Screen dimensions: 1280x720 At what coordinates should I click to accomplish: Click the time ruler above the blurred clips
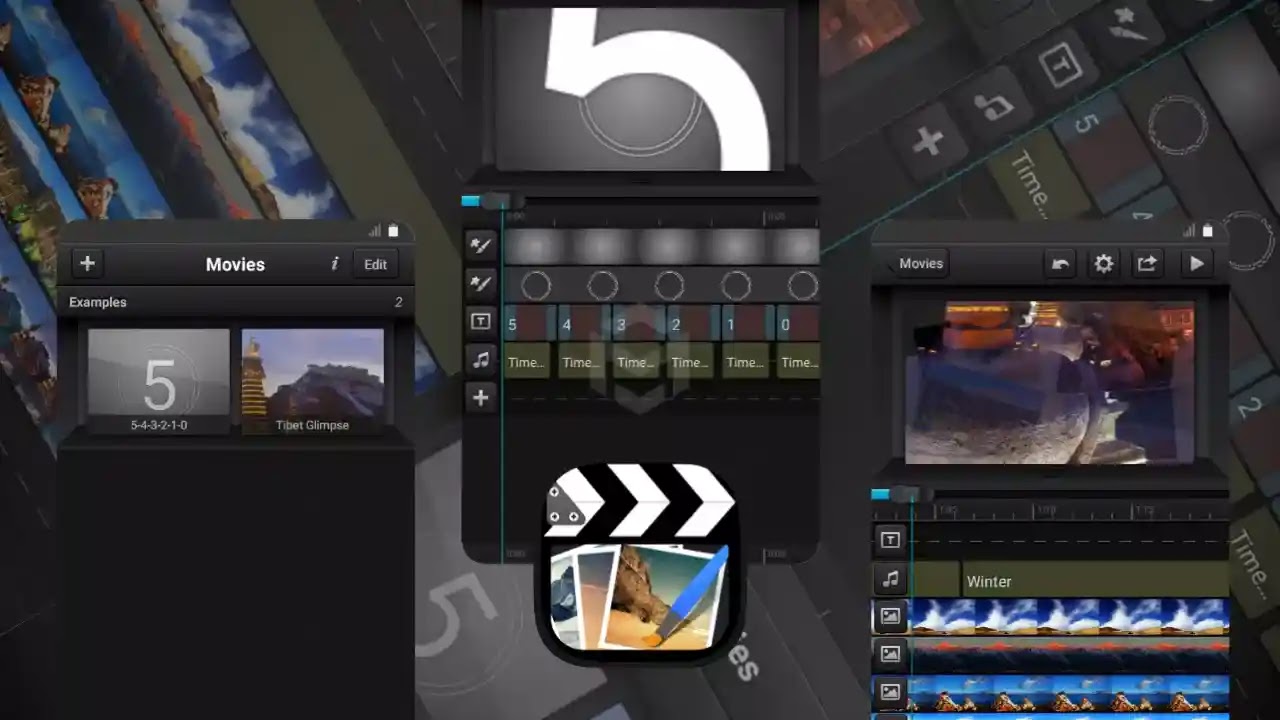(660, 216)
